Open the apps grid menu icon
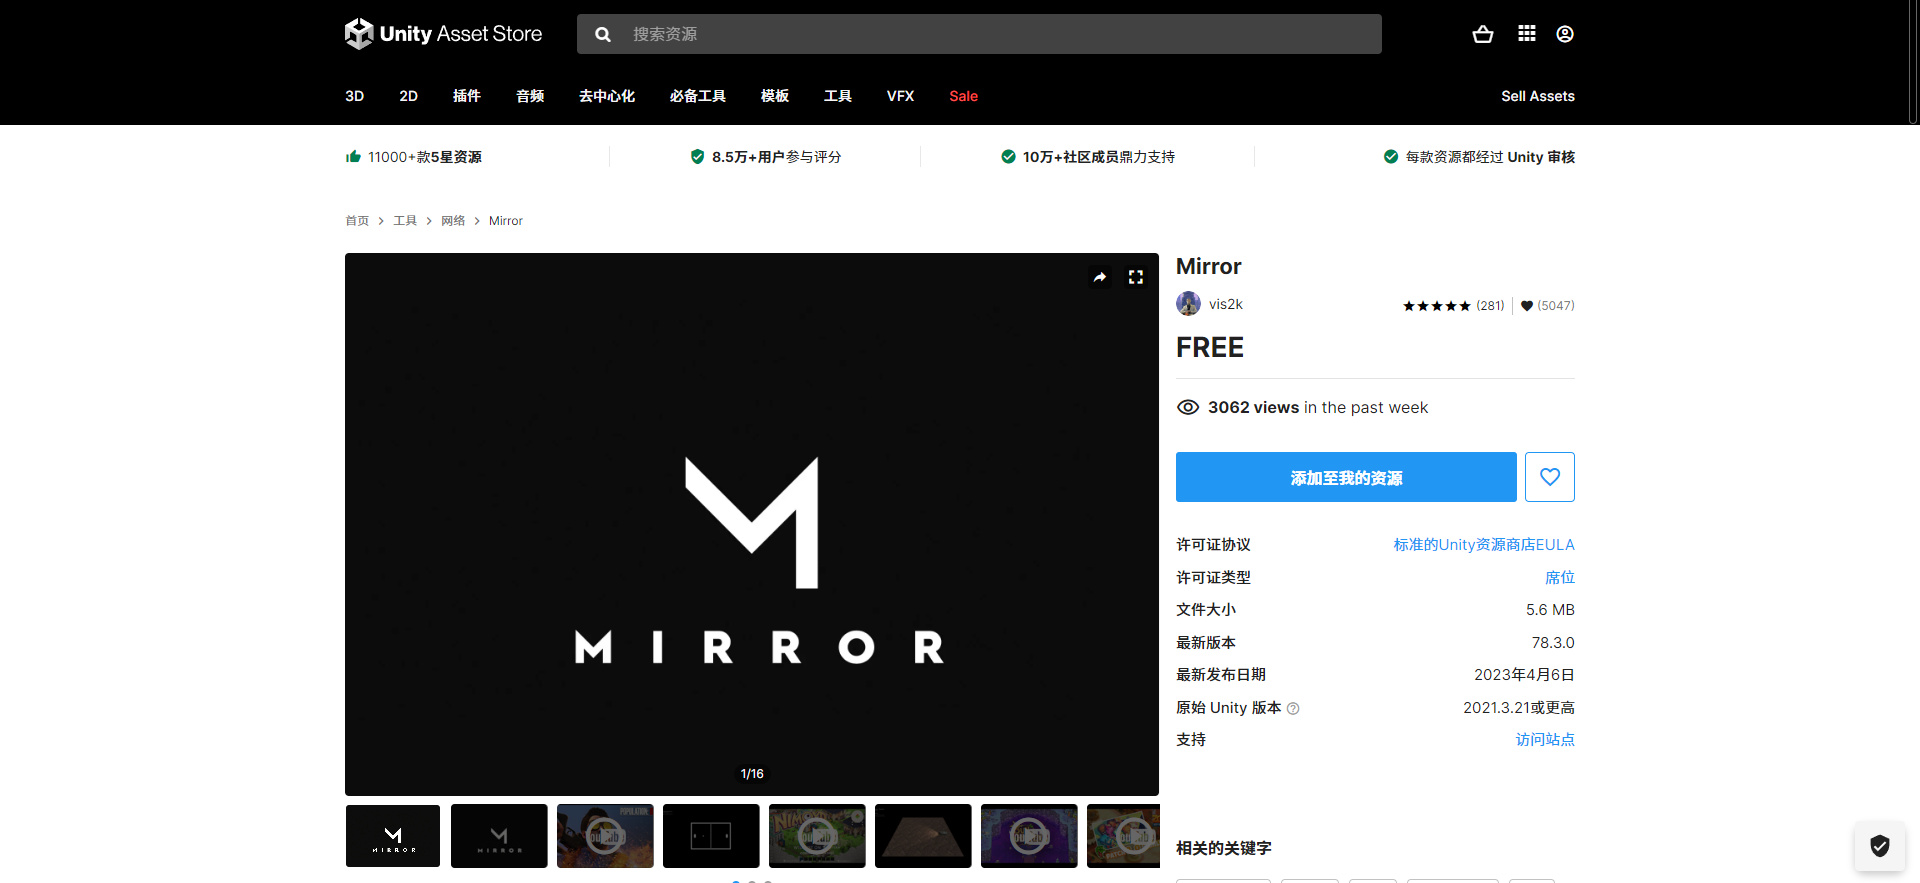This screenshot has width=1920, height=883. coord(1526,34)
